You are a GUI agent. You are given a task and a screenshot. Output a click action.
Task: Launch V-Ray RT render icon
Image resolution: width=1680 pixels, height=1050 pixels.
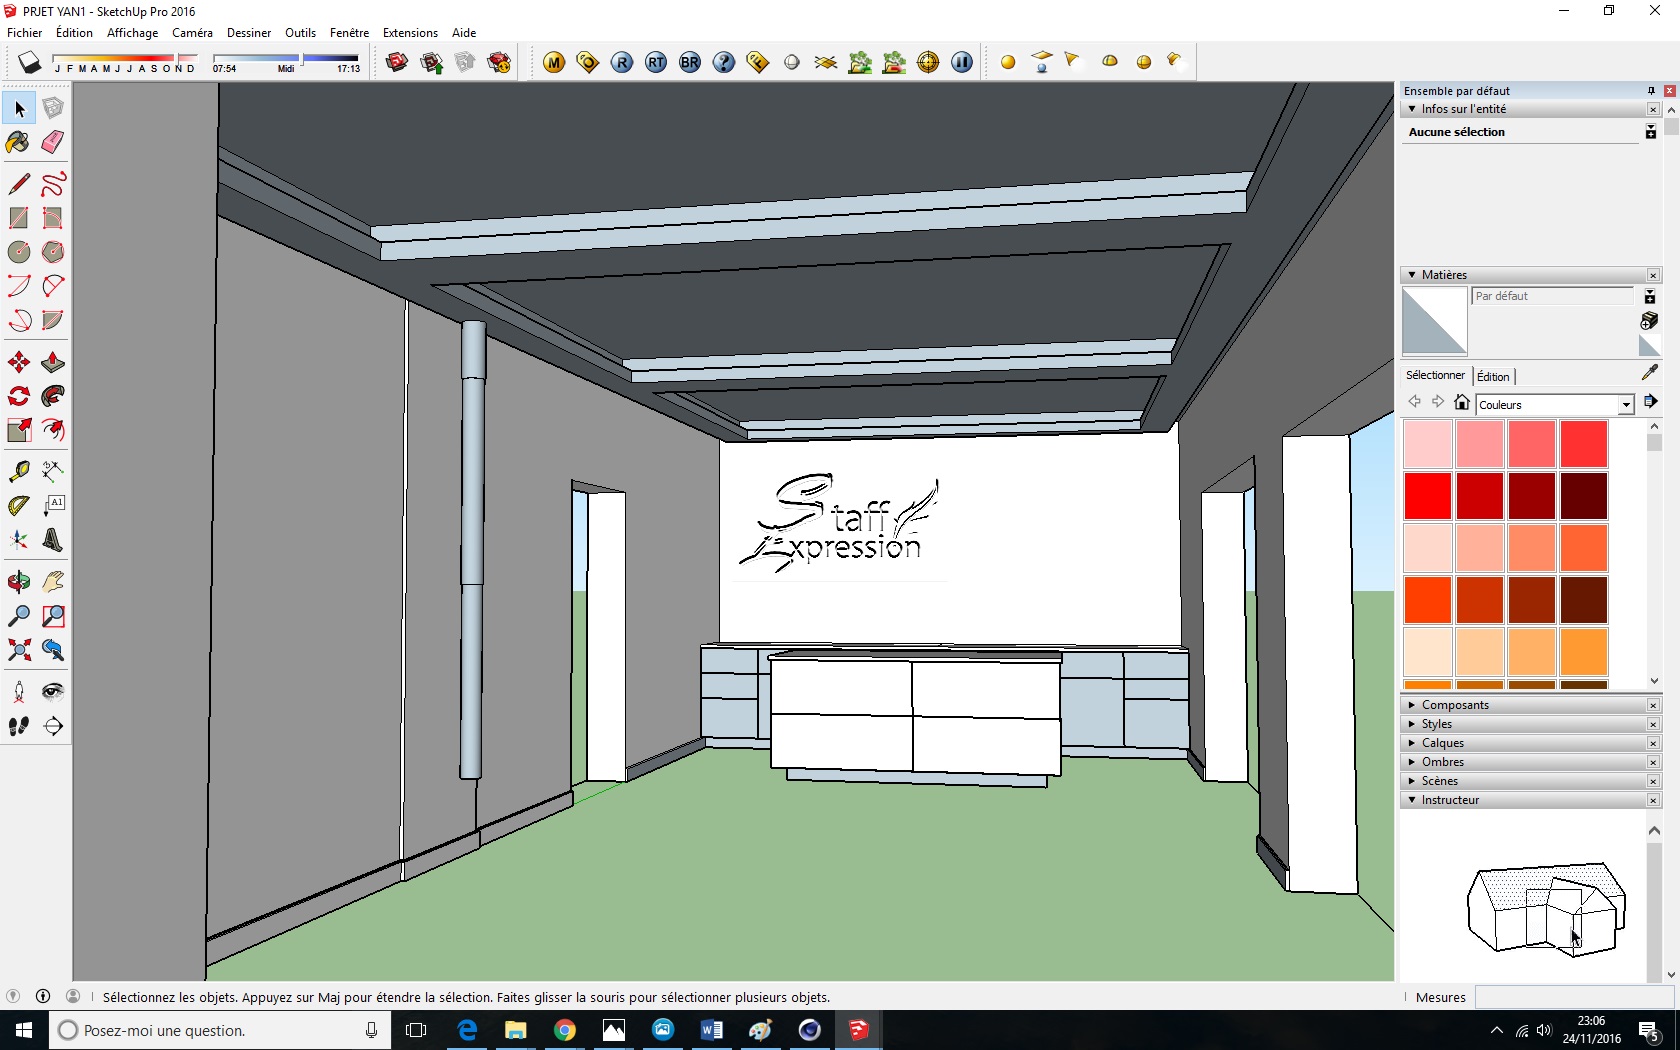point(656,62)
